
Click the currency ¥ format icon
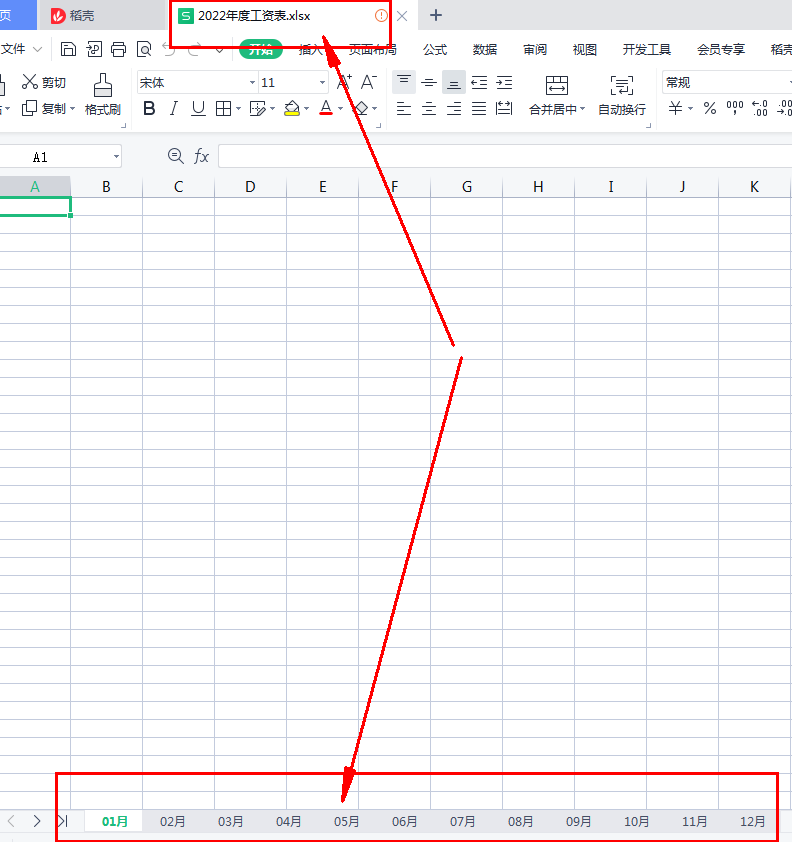(x=675, y=108)
